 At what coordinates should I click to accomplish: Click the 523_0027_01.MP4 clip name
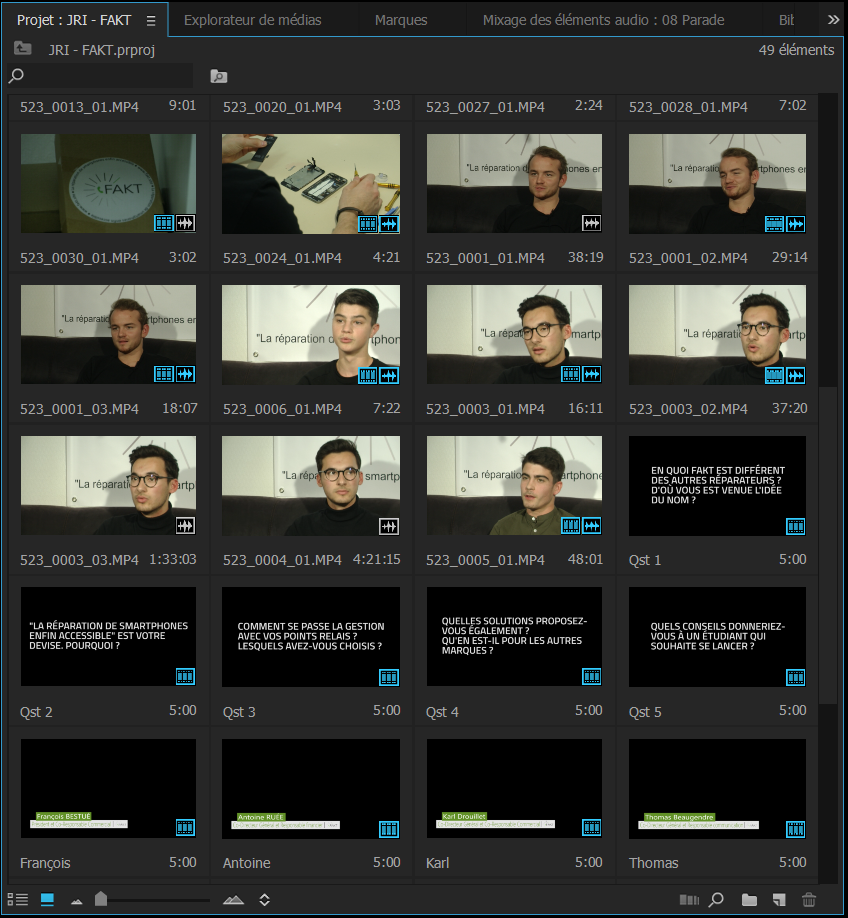[485, 107]
